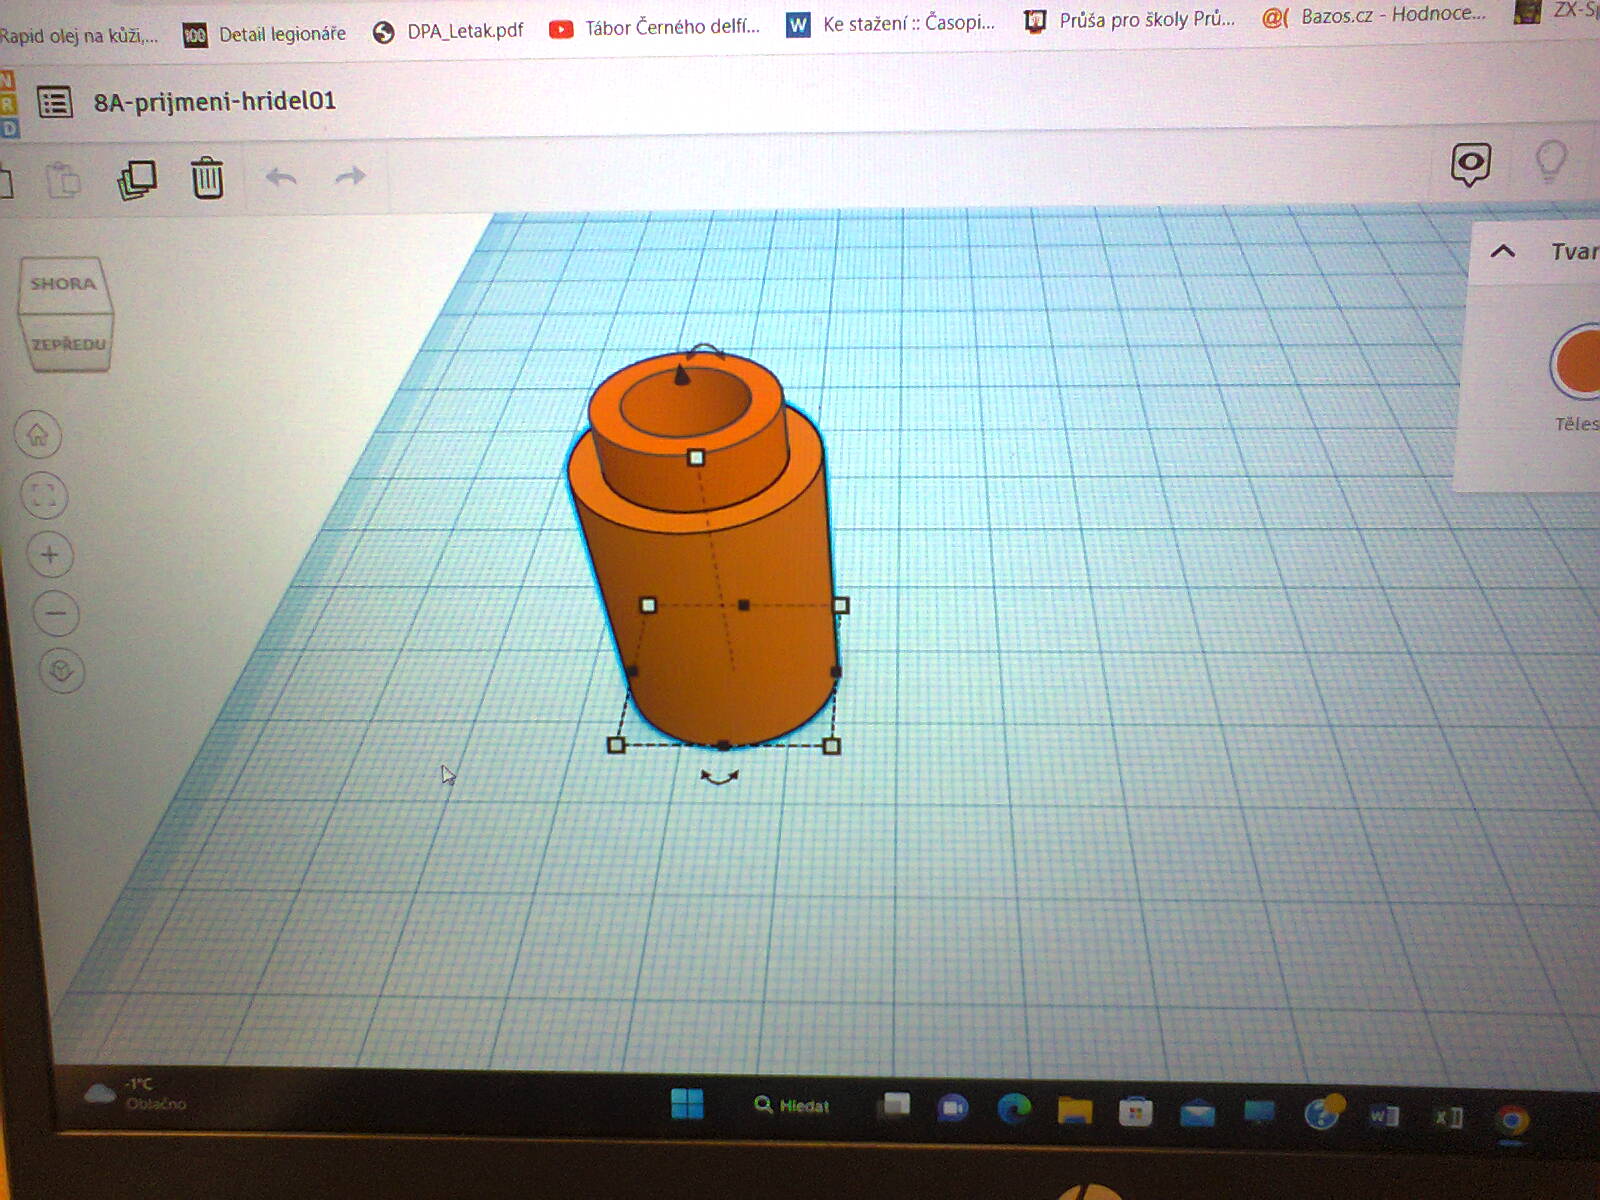Open the blue monitor app on the taskbar

point(1259,1112)
